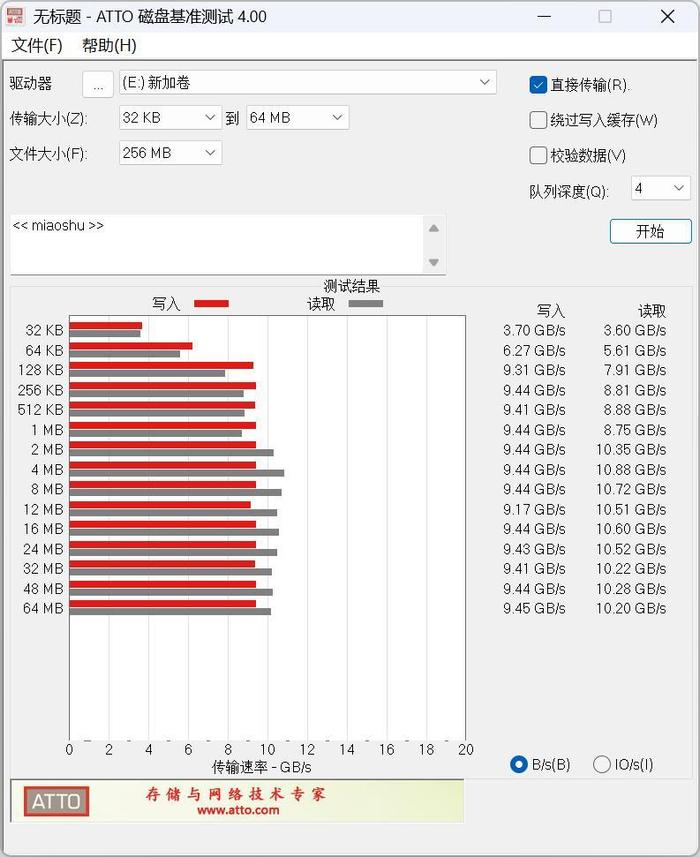Click the ATTO logo in bottom banner
The image size is (700, 857).
(x=56, y=801)
